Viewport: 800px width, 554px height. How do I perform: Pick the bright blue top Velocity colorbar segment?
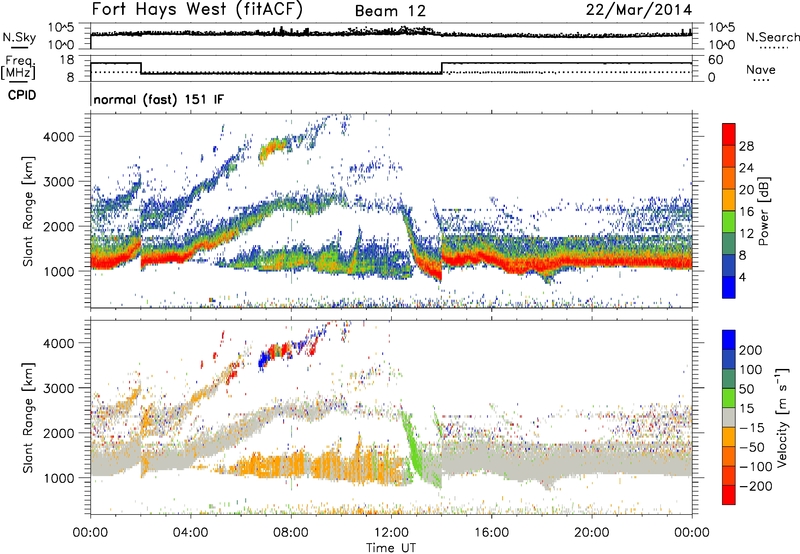[729, 339]
